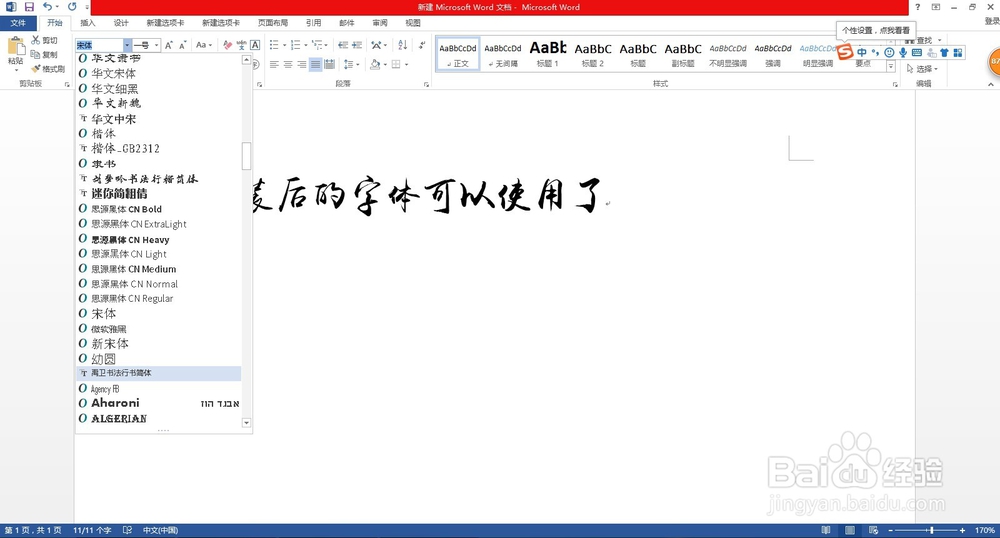The image size is (1000, 538).
Task: Activate the Format Painter 格式刷
Action: click(48, 69)
